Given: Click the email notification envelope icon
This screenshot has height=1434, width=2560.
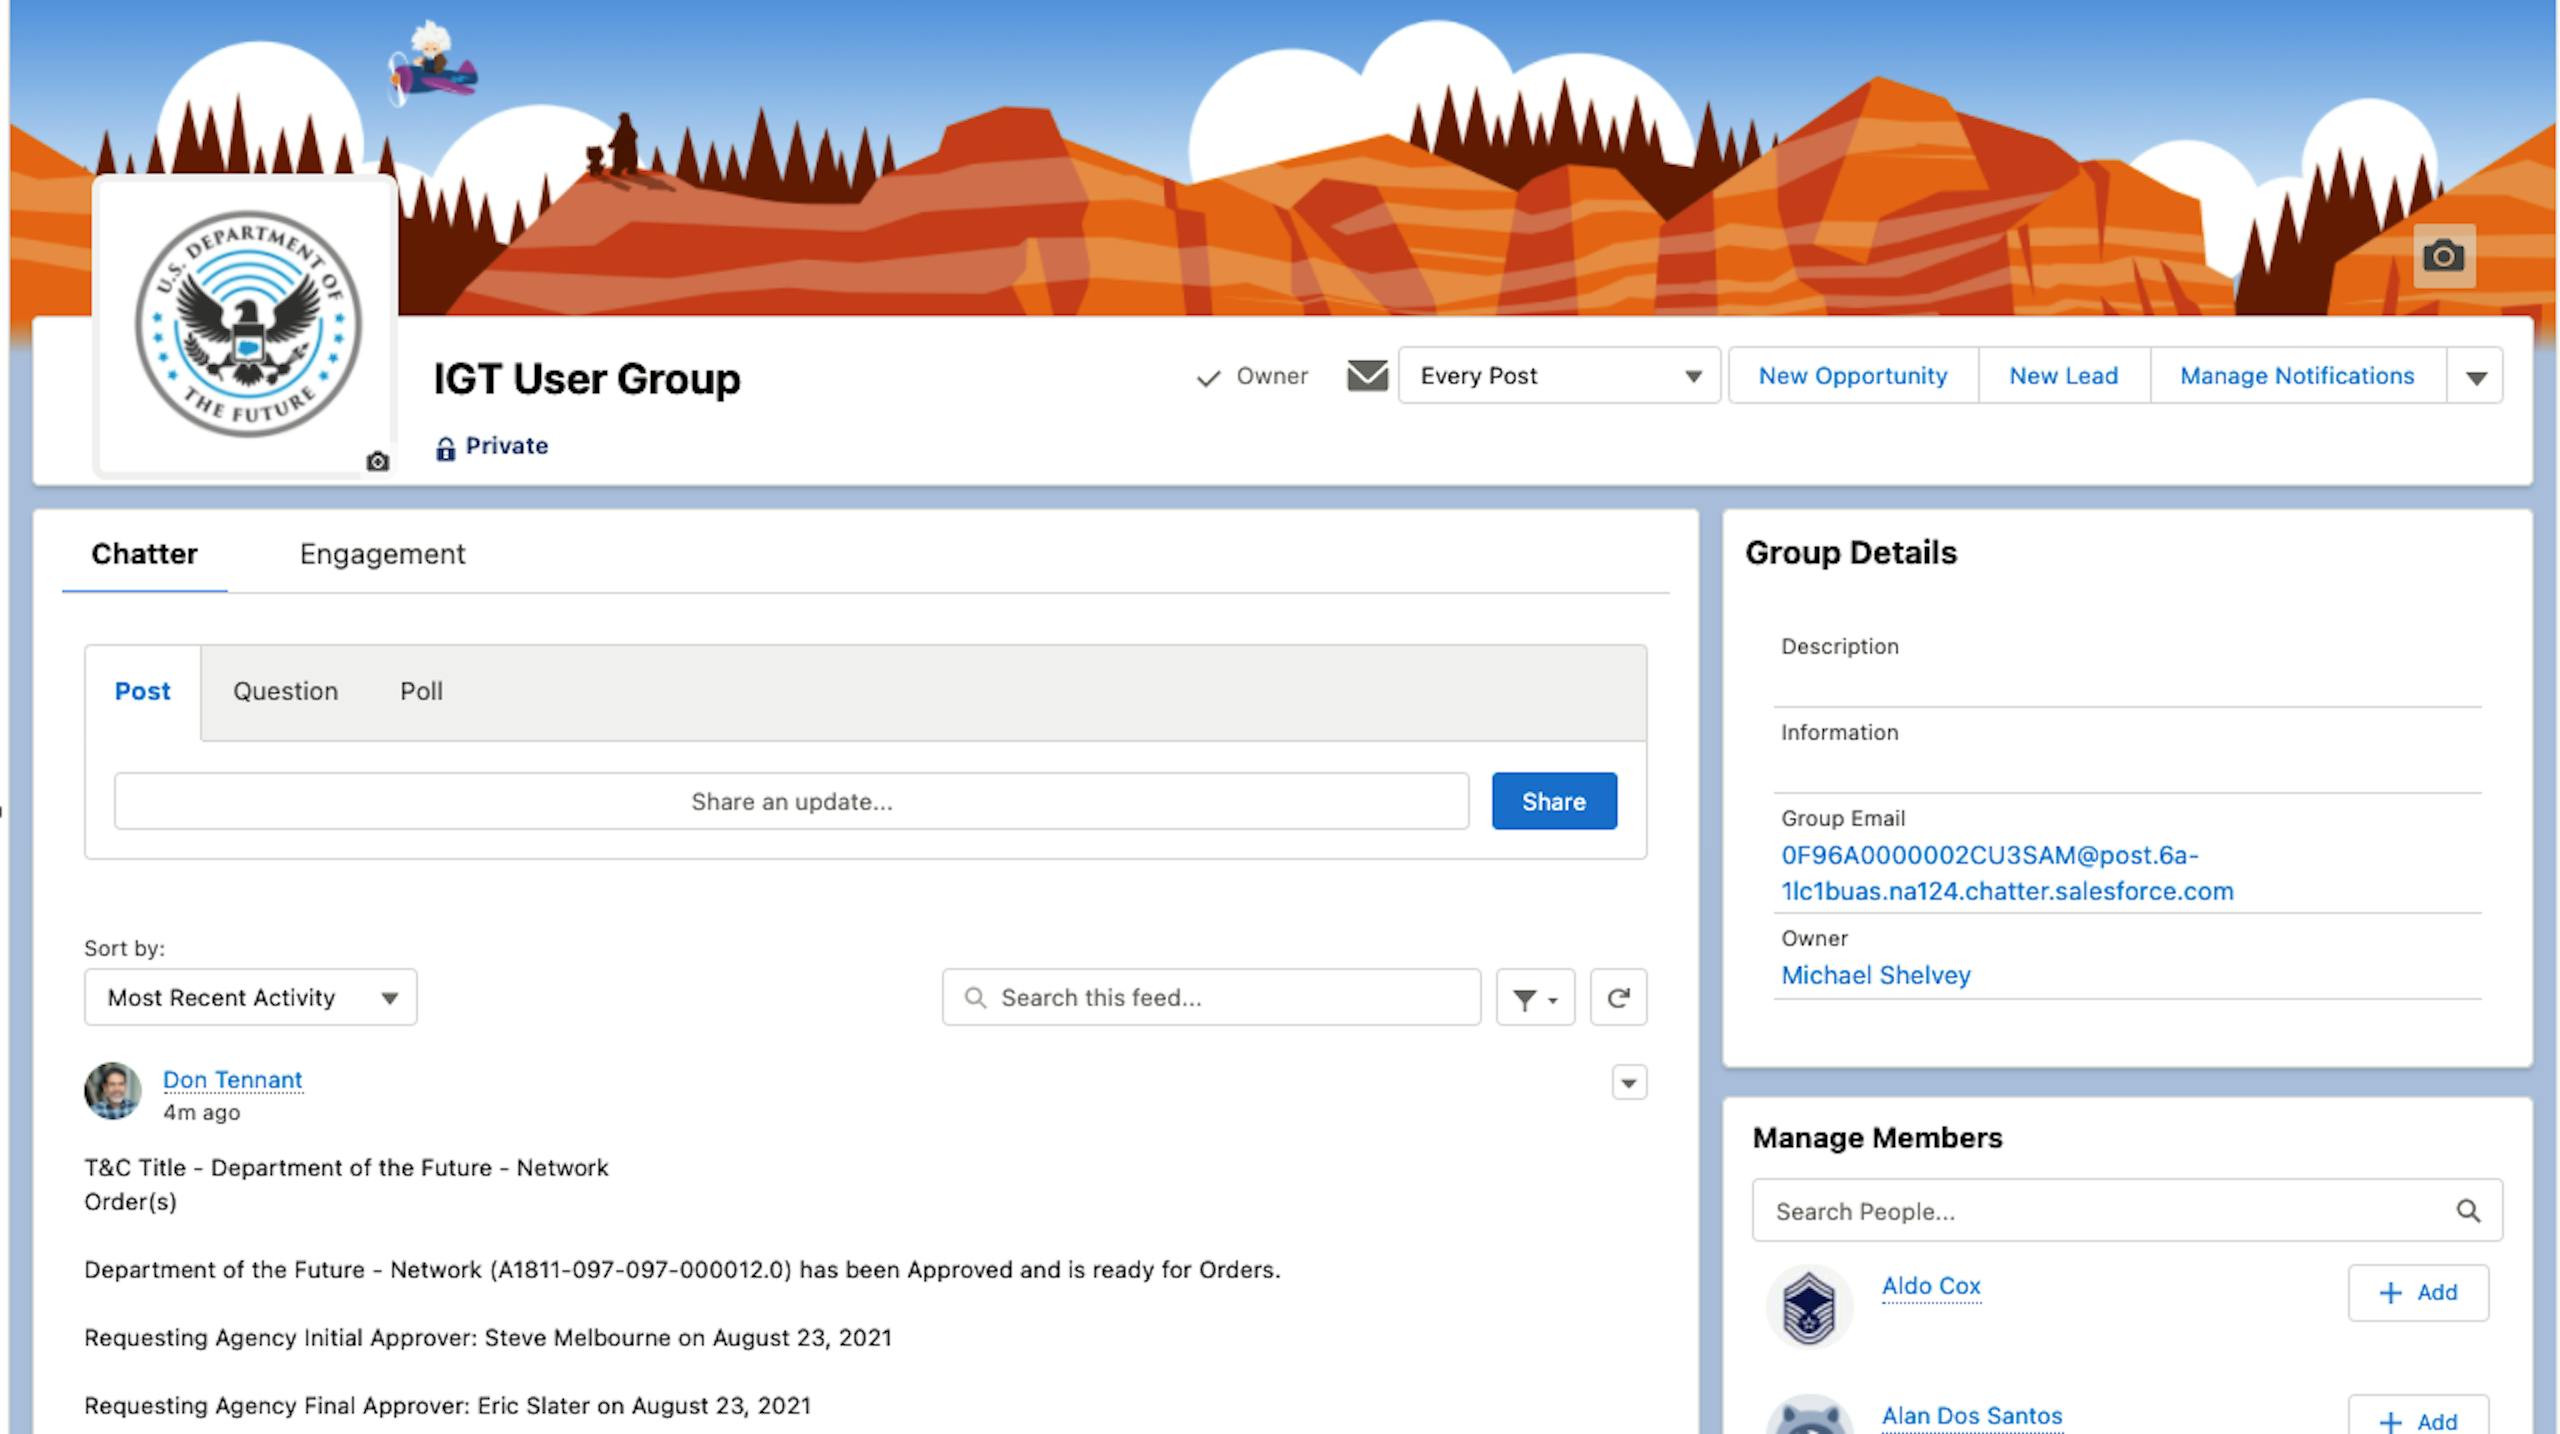Looking at the screenshot, I should pos(1366,376).
